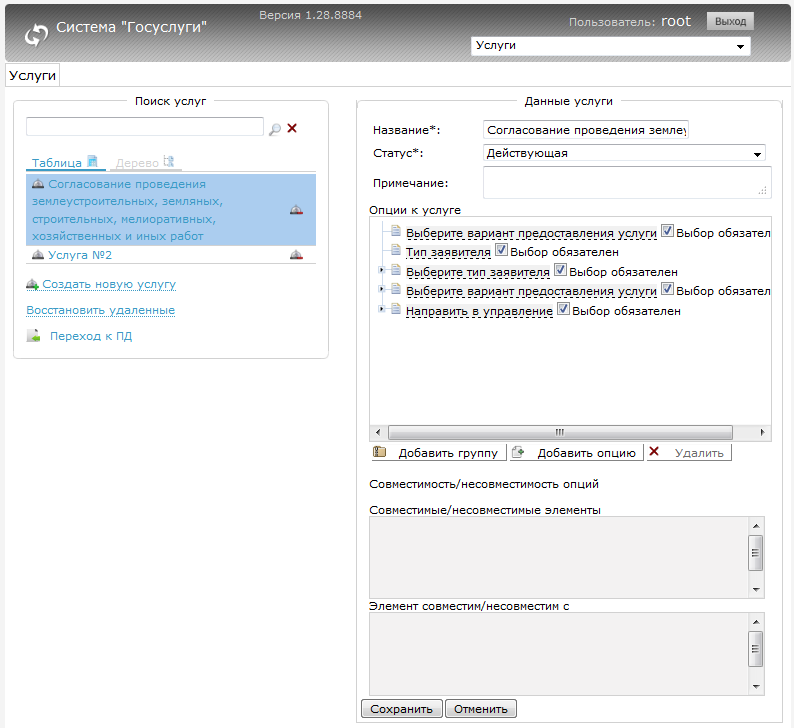Select Выберите тип заявителя option label
794x728 pixels.
(x=478, y=272)
